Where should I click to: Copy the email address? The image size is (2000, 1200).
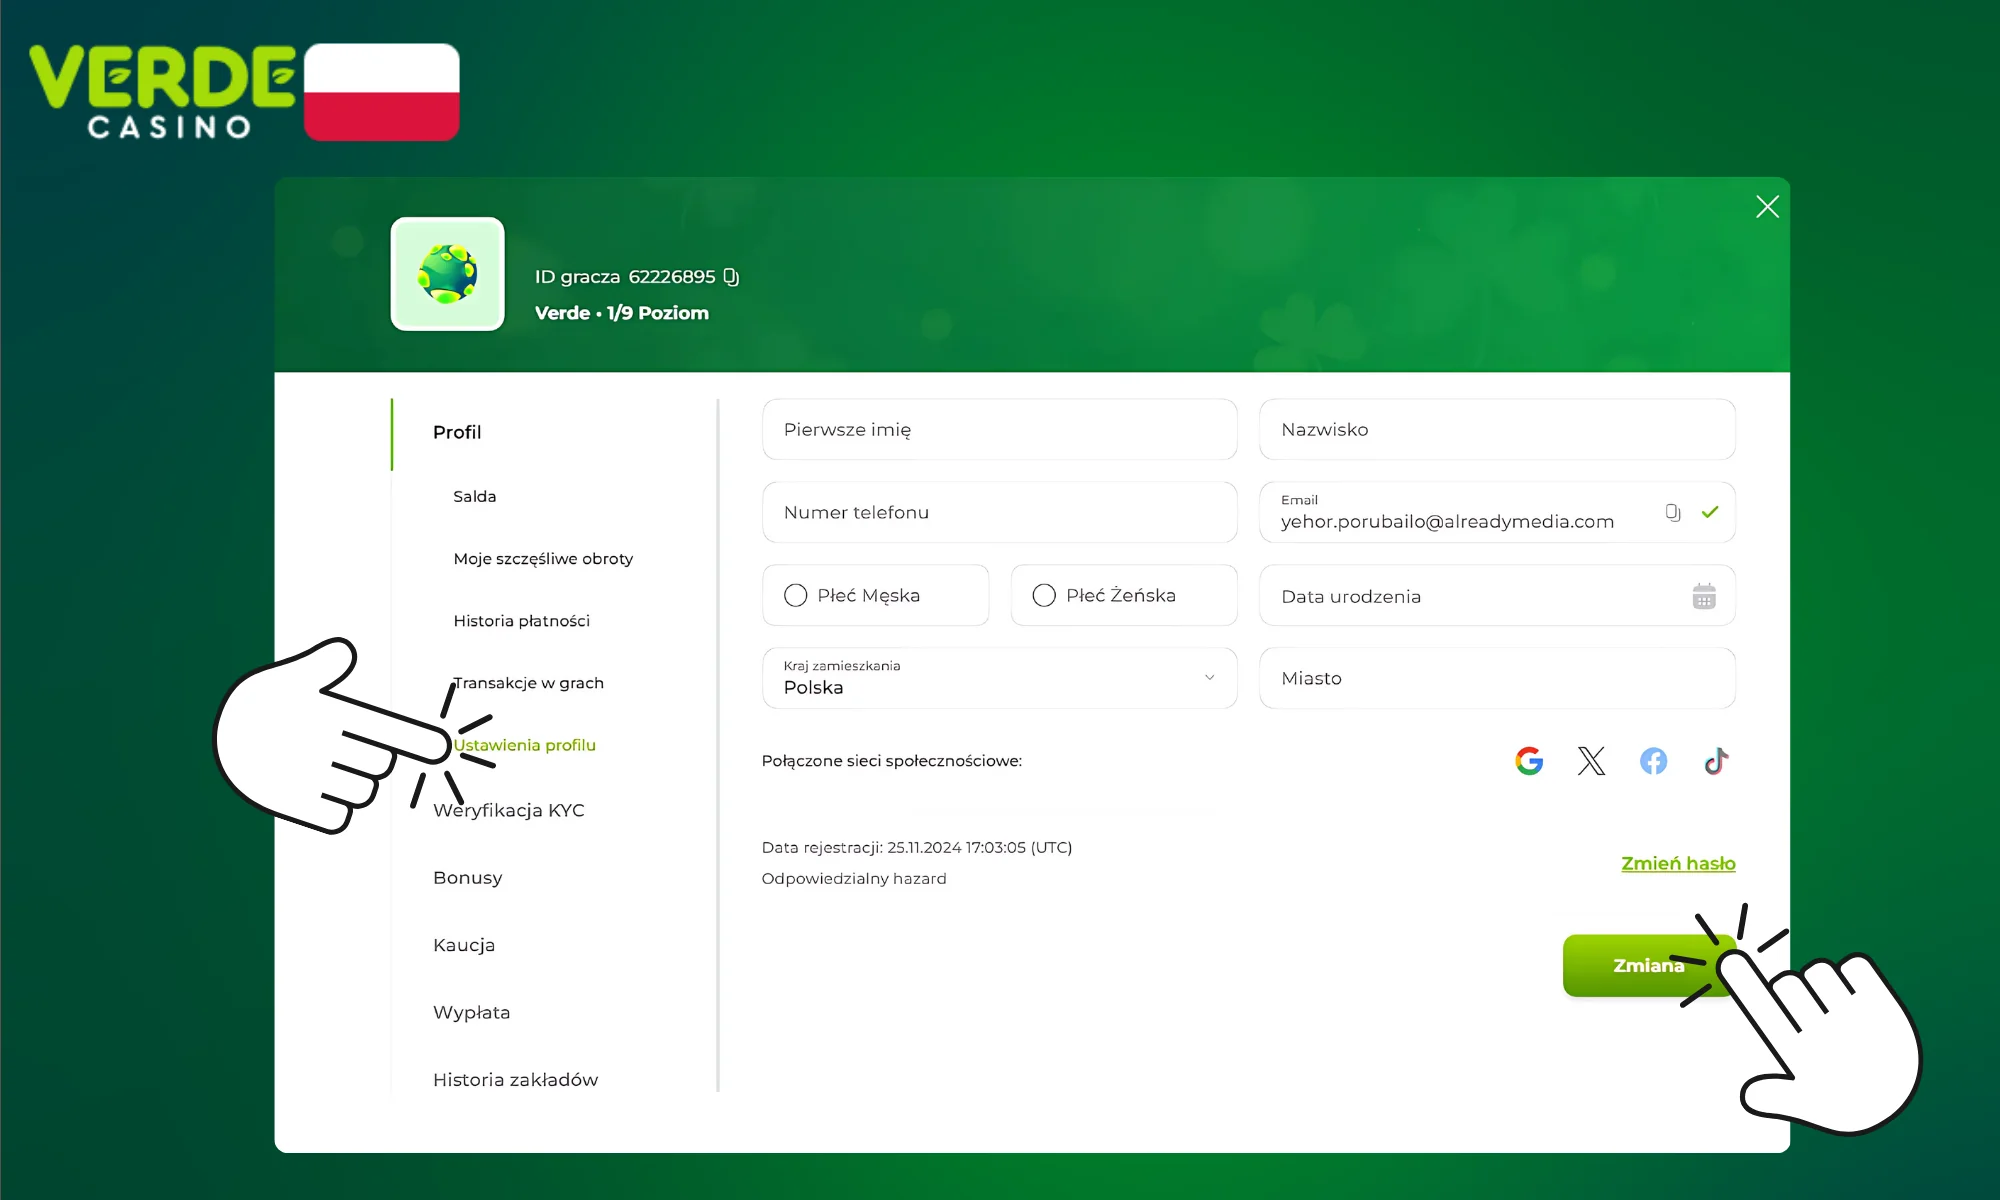pos(1674,512)
